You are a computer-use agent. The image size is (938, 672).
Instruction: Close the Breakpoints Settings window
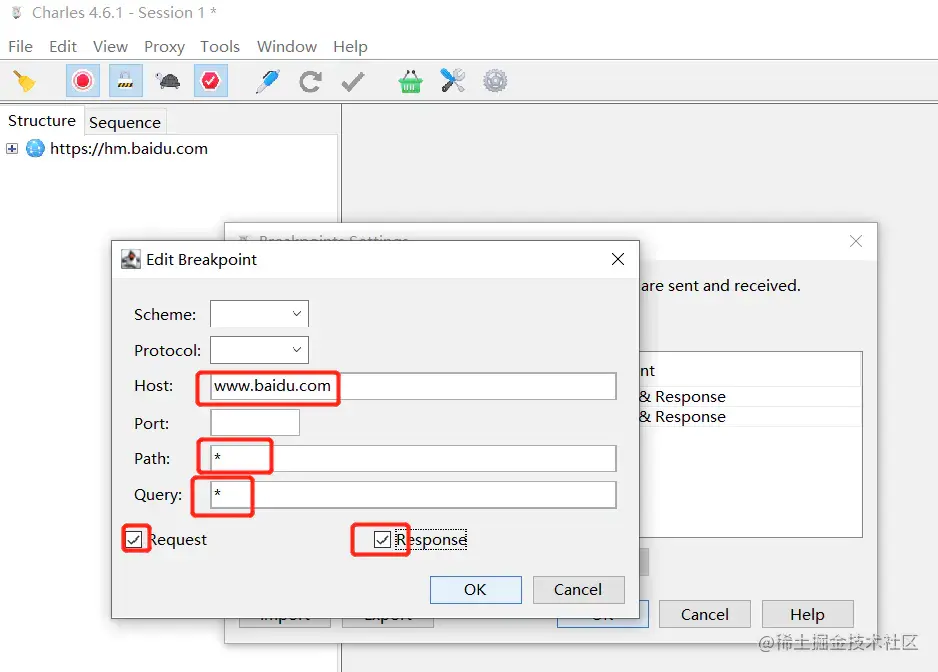(x=856, y=241)
